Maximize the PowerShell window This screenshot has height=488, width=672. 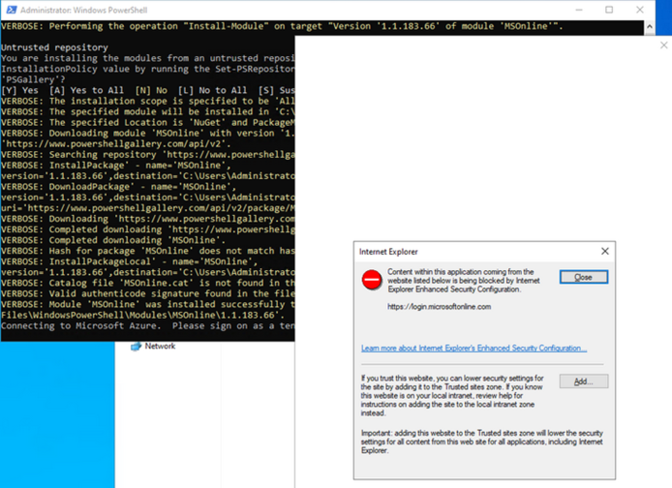[x=609, y=10]
